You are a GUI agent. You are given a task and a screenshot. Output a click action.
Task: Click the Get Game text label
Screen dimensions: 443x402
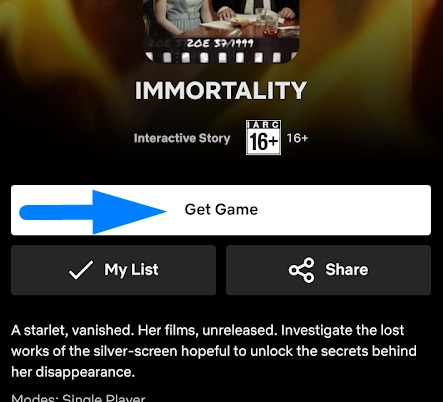tap(221, 210)
